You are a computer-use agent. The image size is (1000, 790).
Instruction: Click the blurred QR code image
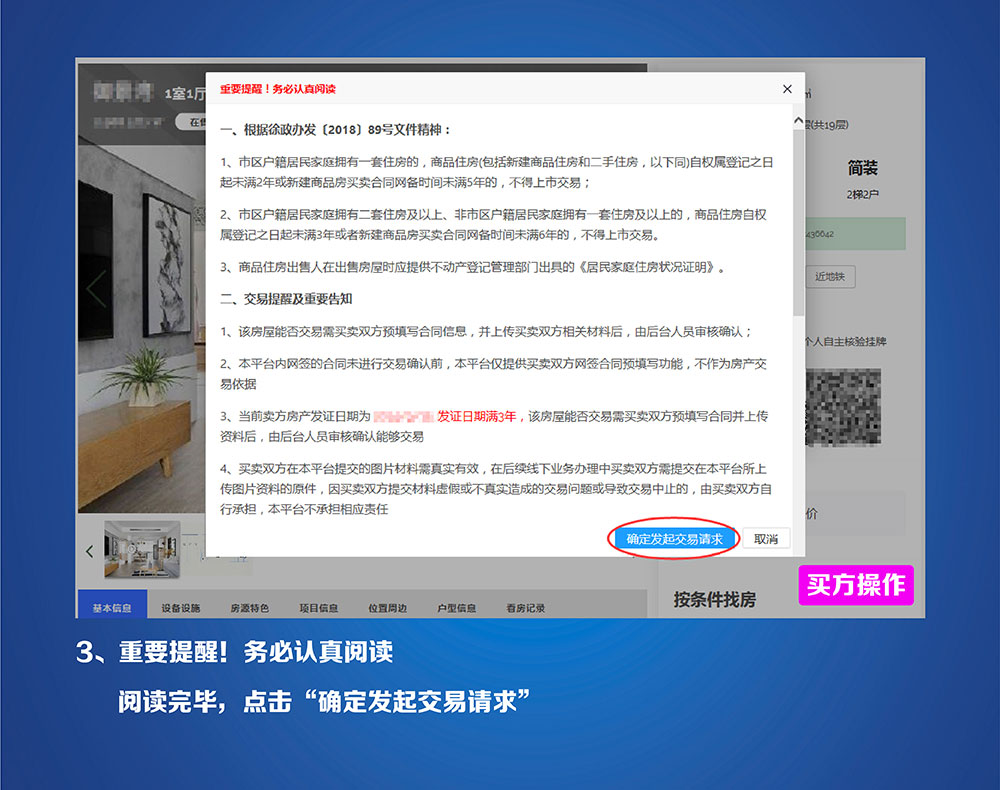(x=843, y=407)
